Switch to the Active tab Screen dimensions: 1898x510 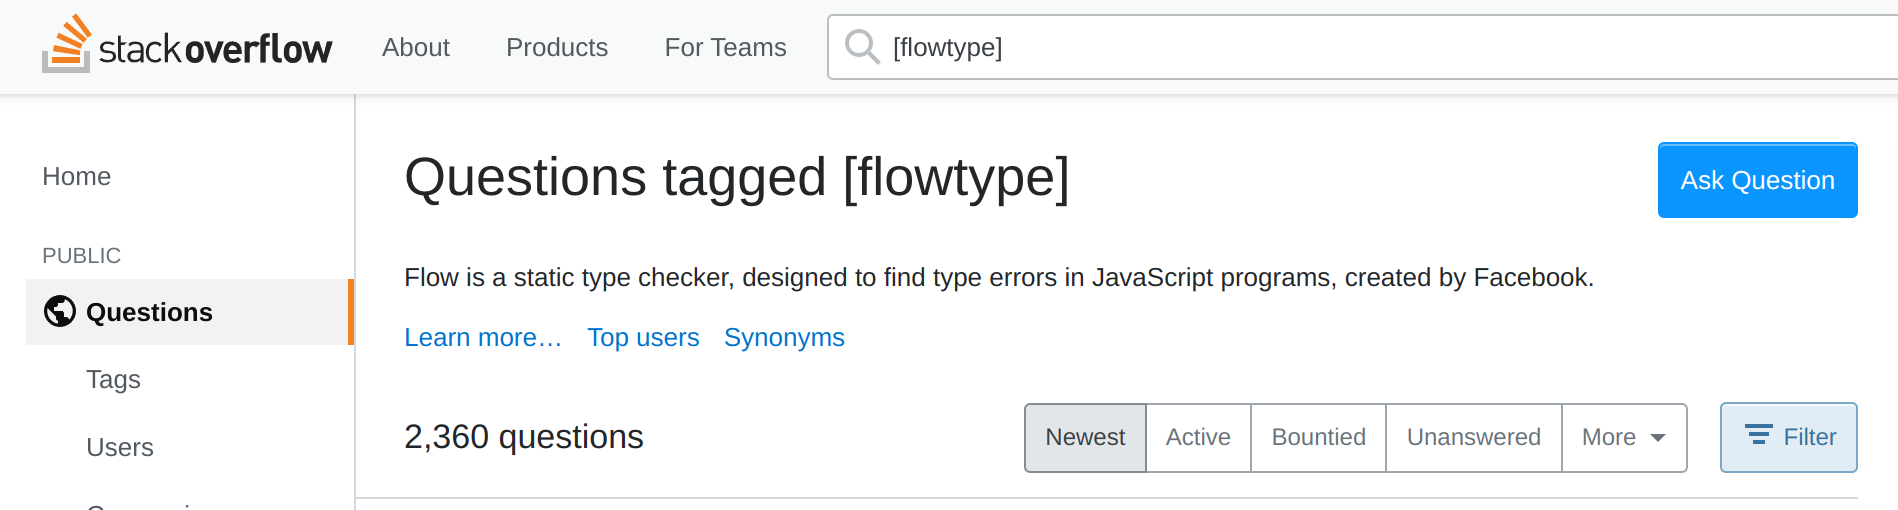tap(1198, 438)
